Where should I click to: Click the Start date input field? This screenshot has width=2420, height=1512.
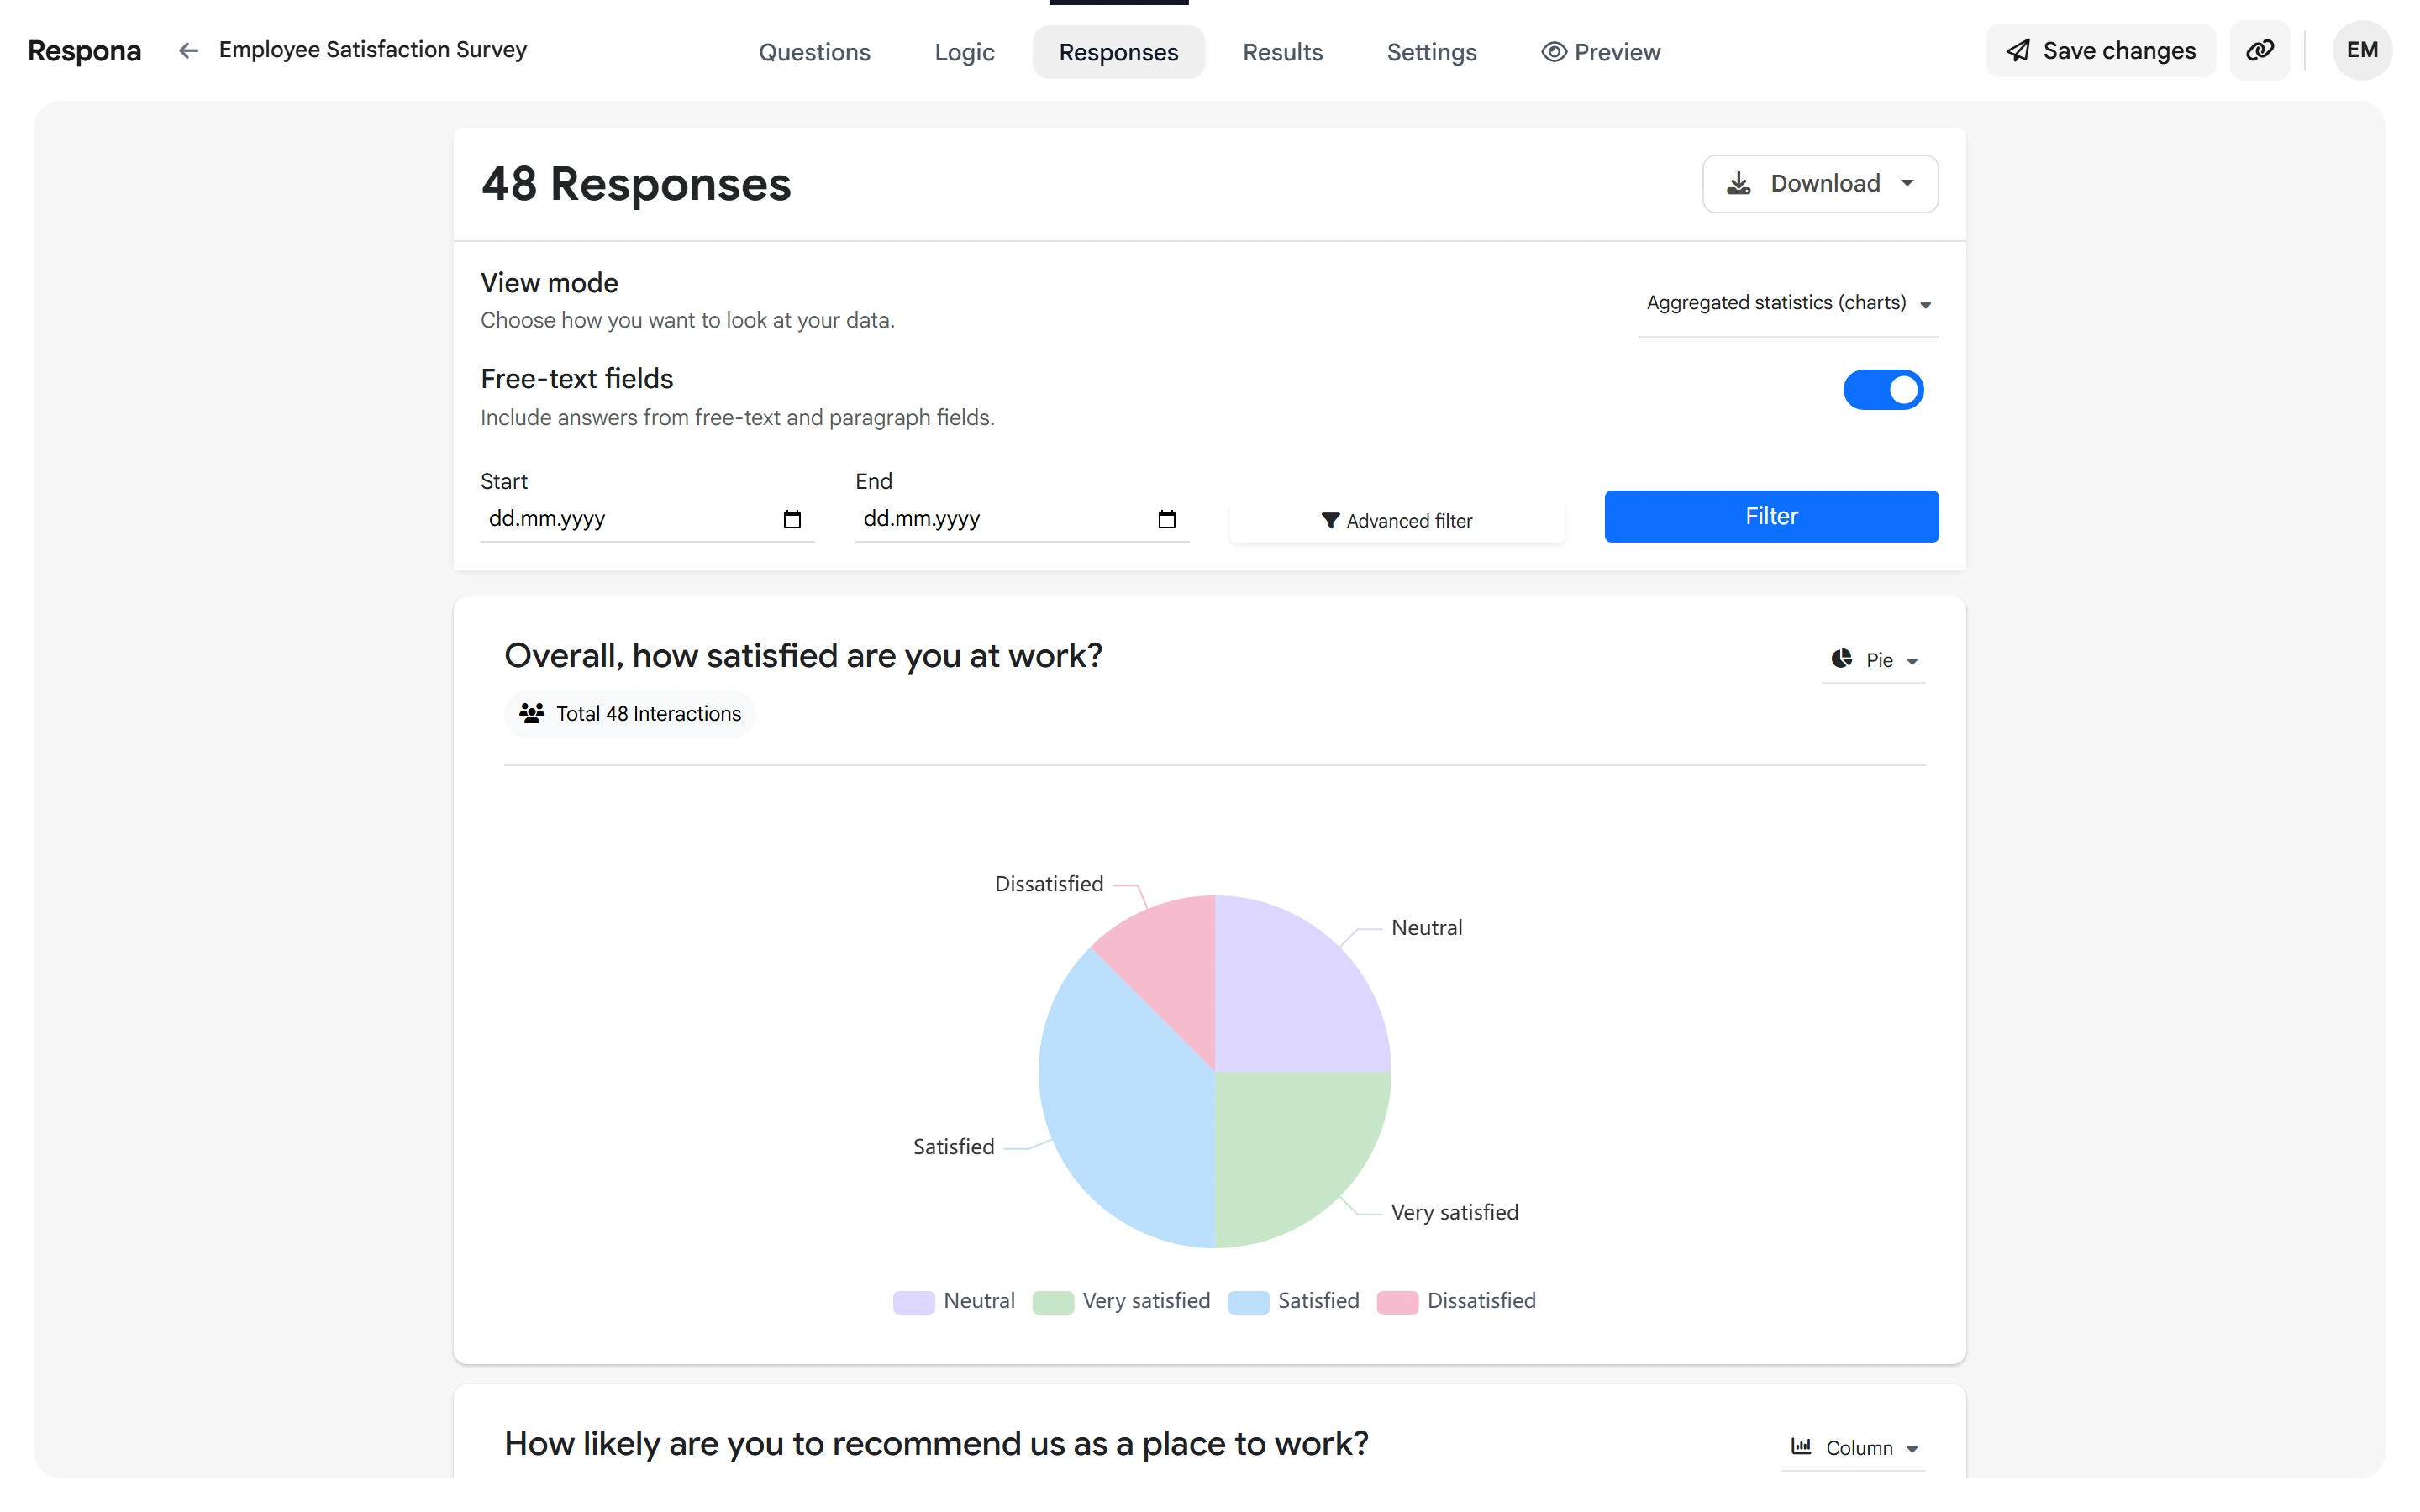click(x=647, y=518)
